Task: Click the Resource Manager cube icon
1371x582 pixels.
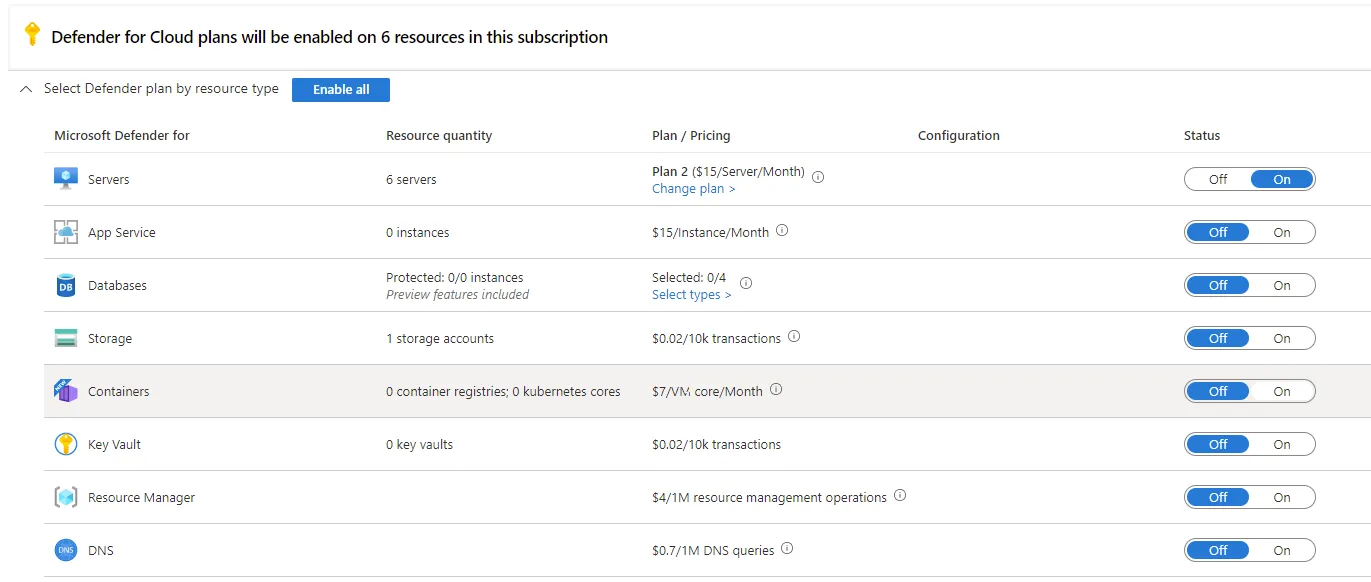Action: pos(65,497)
